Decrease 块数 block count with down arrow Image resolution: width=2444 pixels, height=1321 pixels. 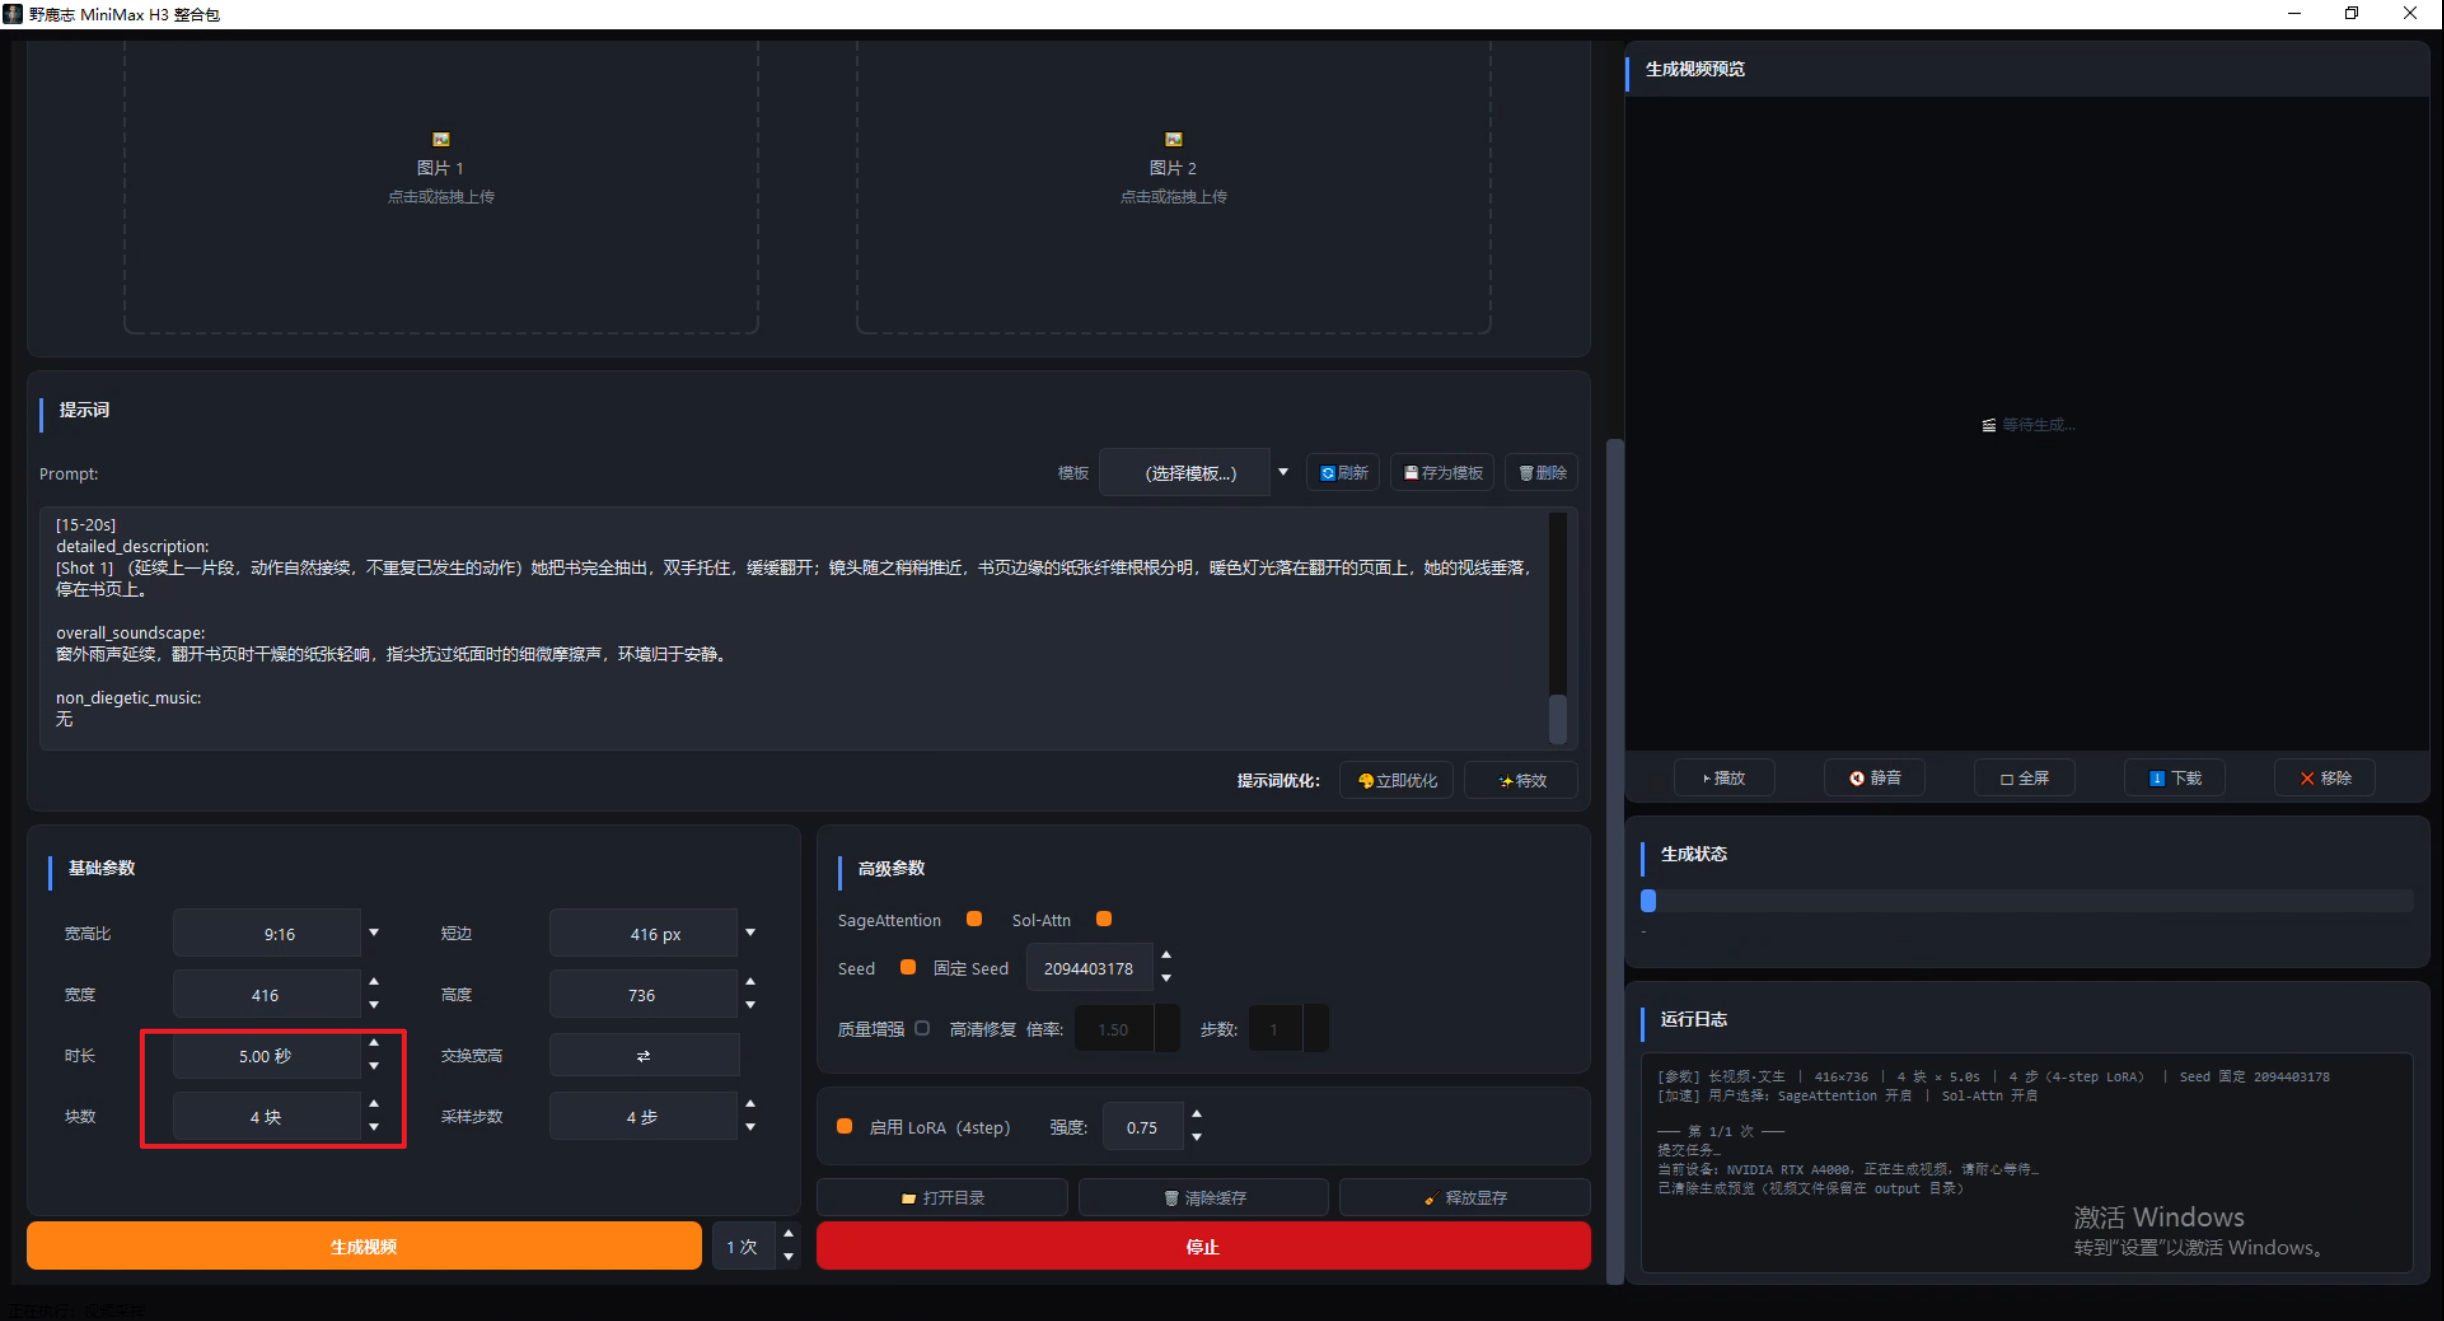pos(374,1128)
